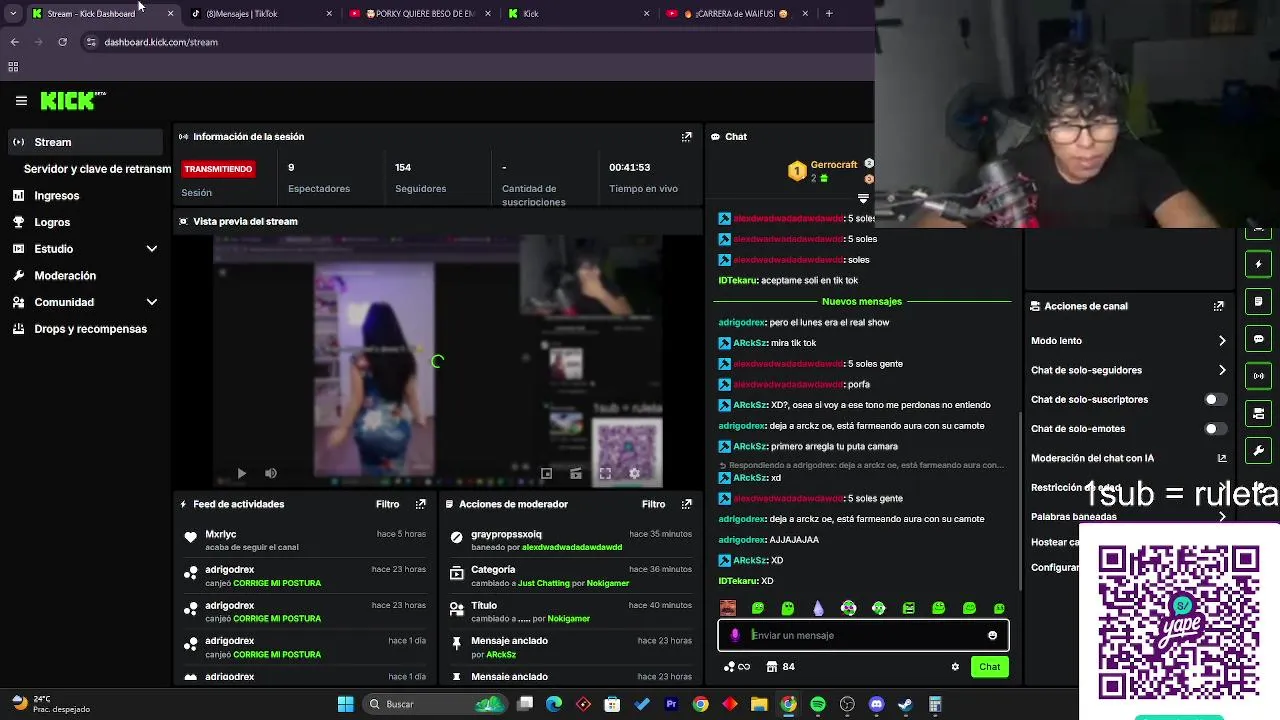Open the hamburger menu next to Kick logo
1280x720 pixels.
click(x=21, y=100)
